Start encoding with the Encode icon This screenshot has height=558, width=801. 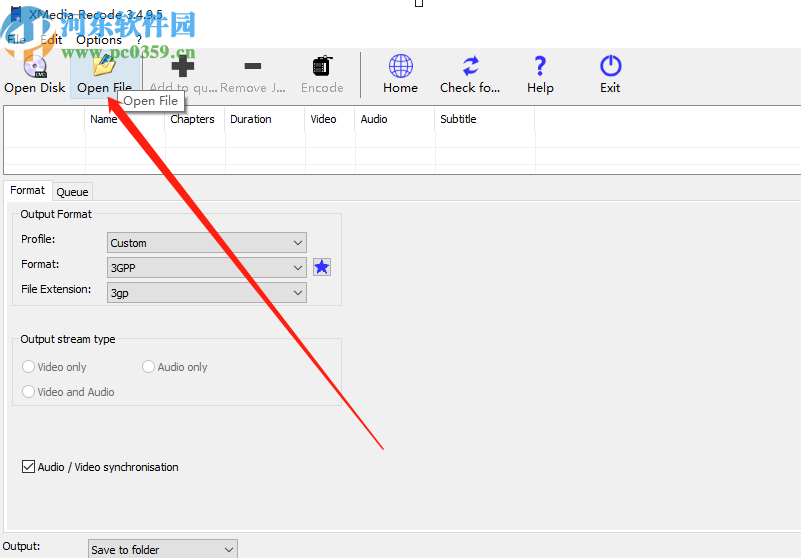(x=322, y=66)
